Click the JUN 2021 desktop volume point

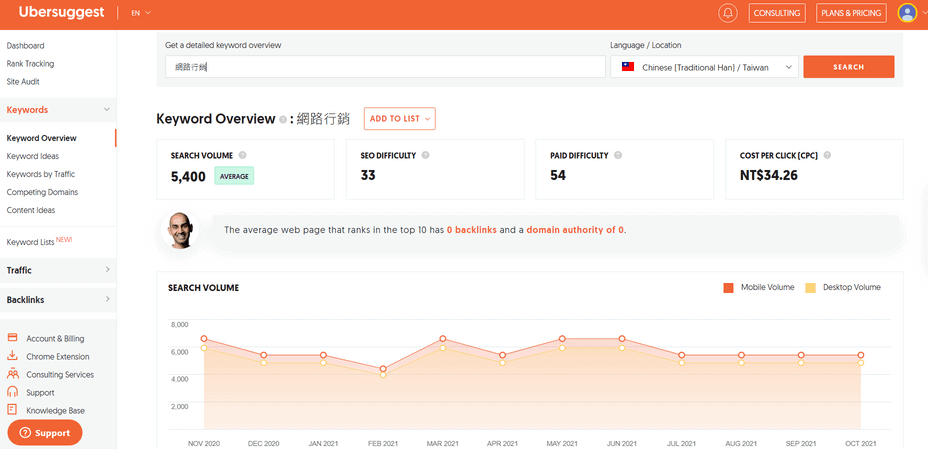tap(622, 348)
